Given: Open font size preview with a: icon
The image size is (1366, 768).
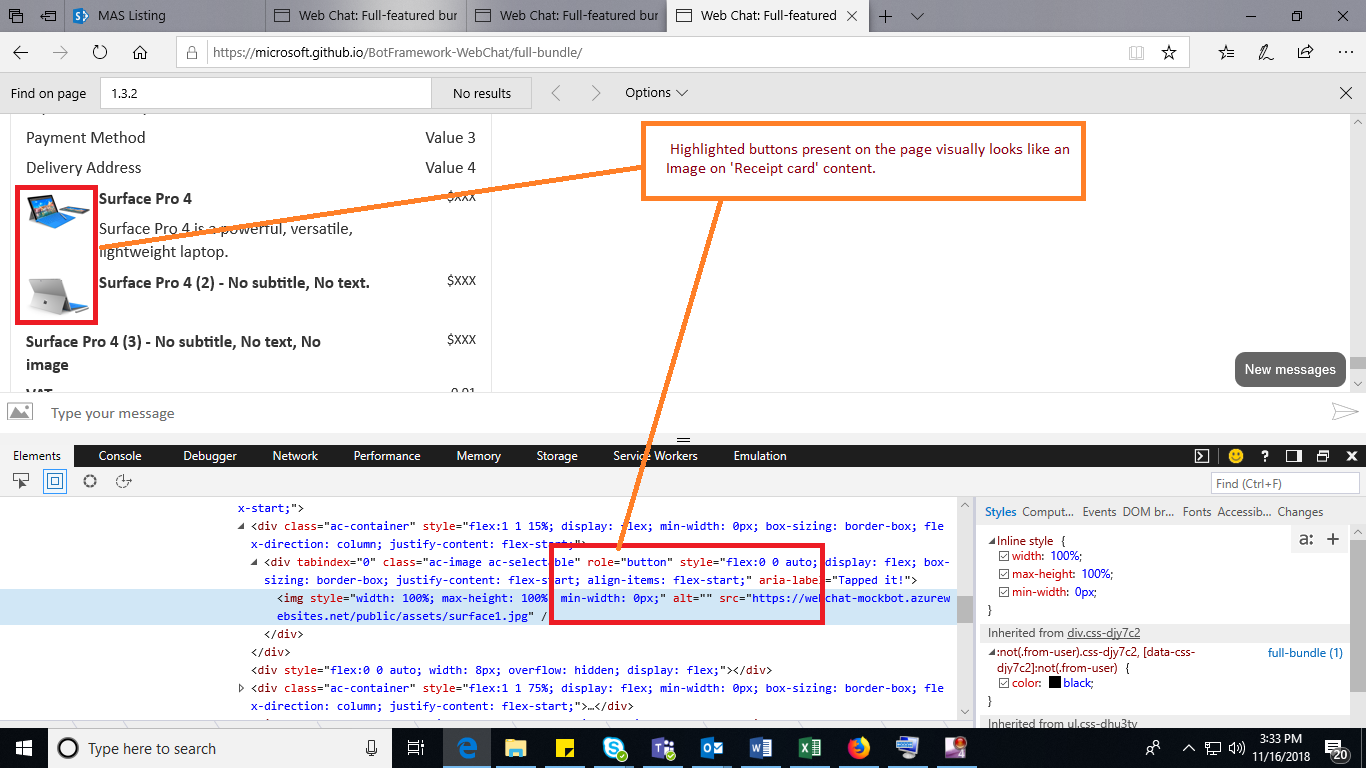Looking at the screenshot, I should click(1305, 539).
